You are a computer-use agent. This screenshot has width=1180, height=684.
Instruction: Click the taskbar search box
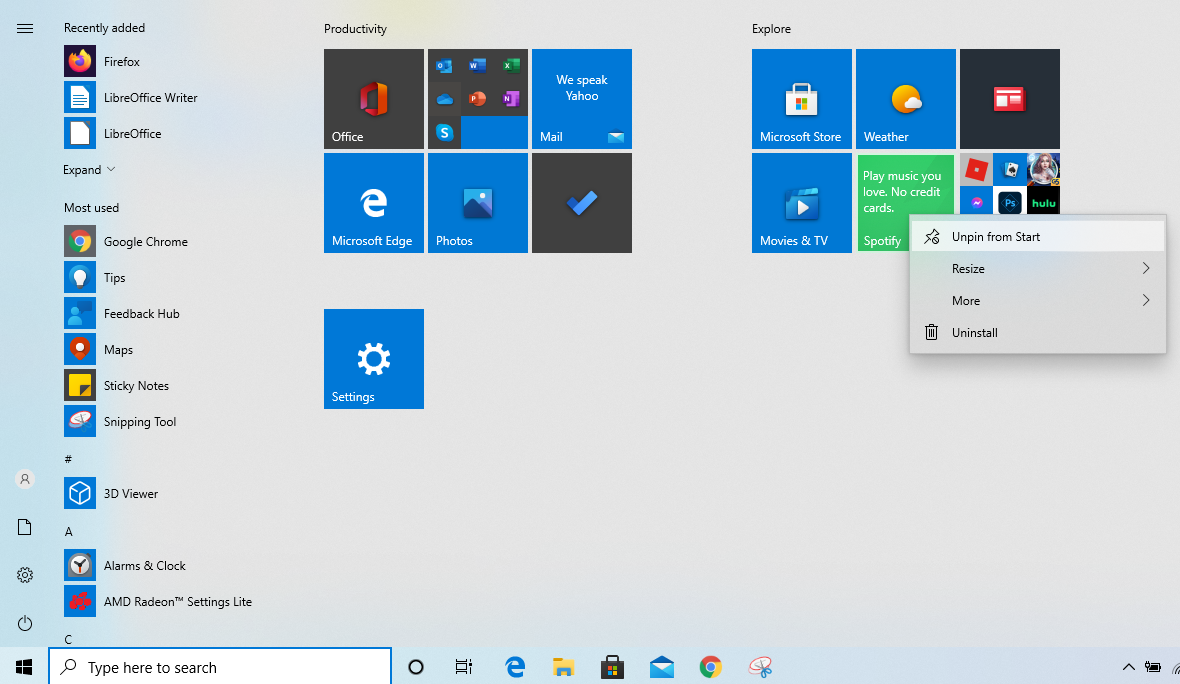220,667
